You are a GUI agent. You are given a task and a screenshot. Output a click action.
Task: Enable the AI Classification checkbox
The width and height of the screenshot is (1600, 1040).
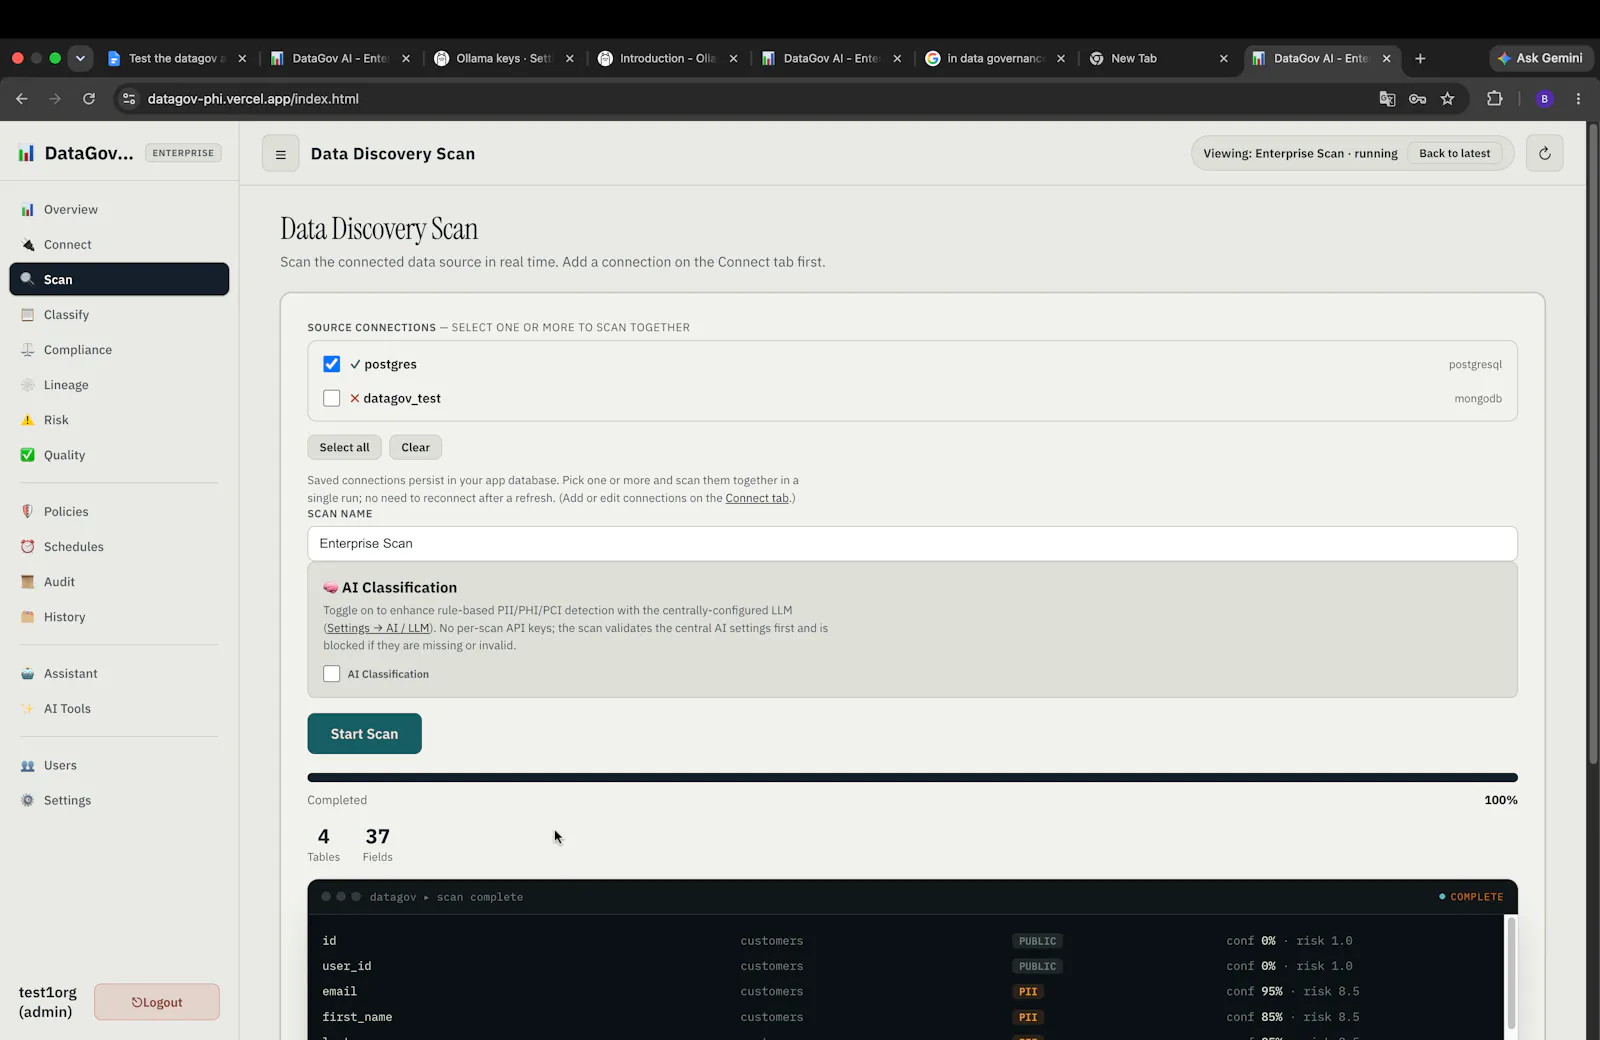(x=332, y=674)
